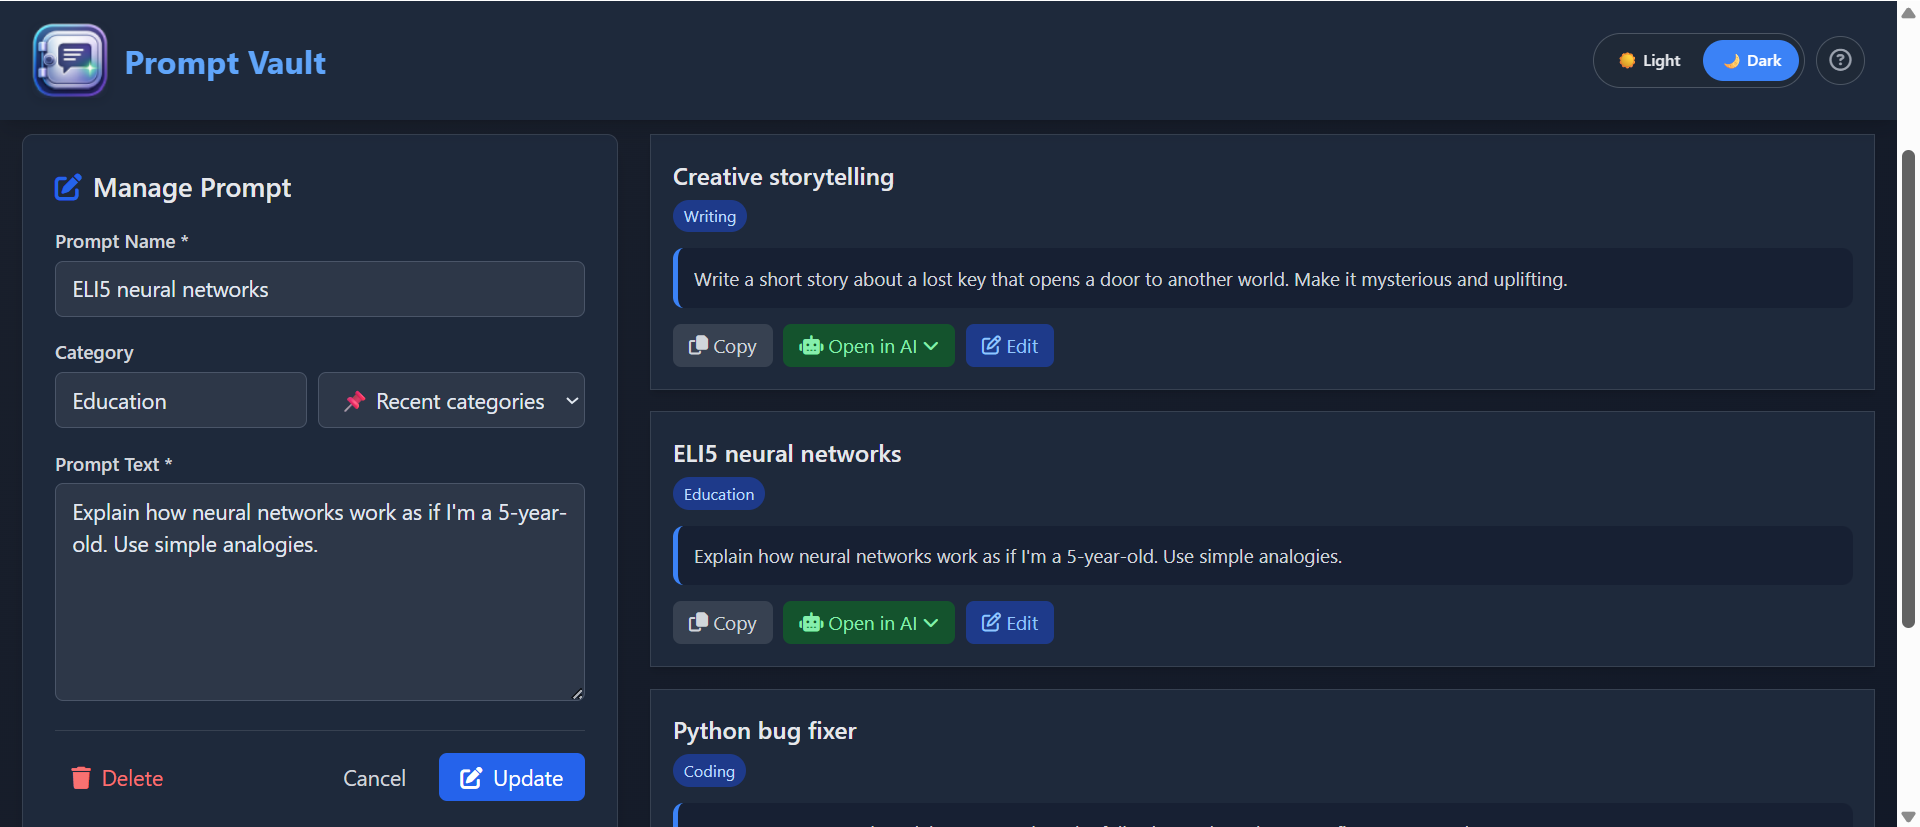Copy the ELI5 neural networks prompt
The image size is (1920, 827).
[x=723, y=623]
